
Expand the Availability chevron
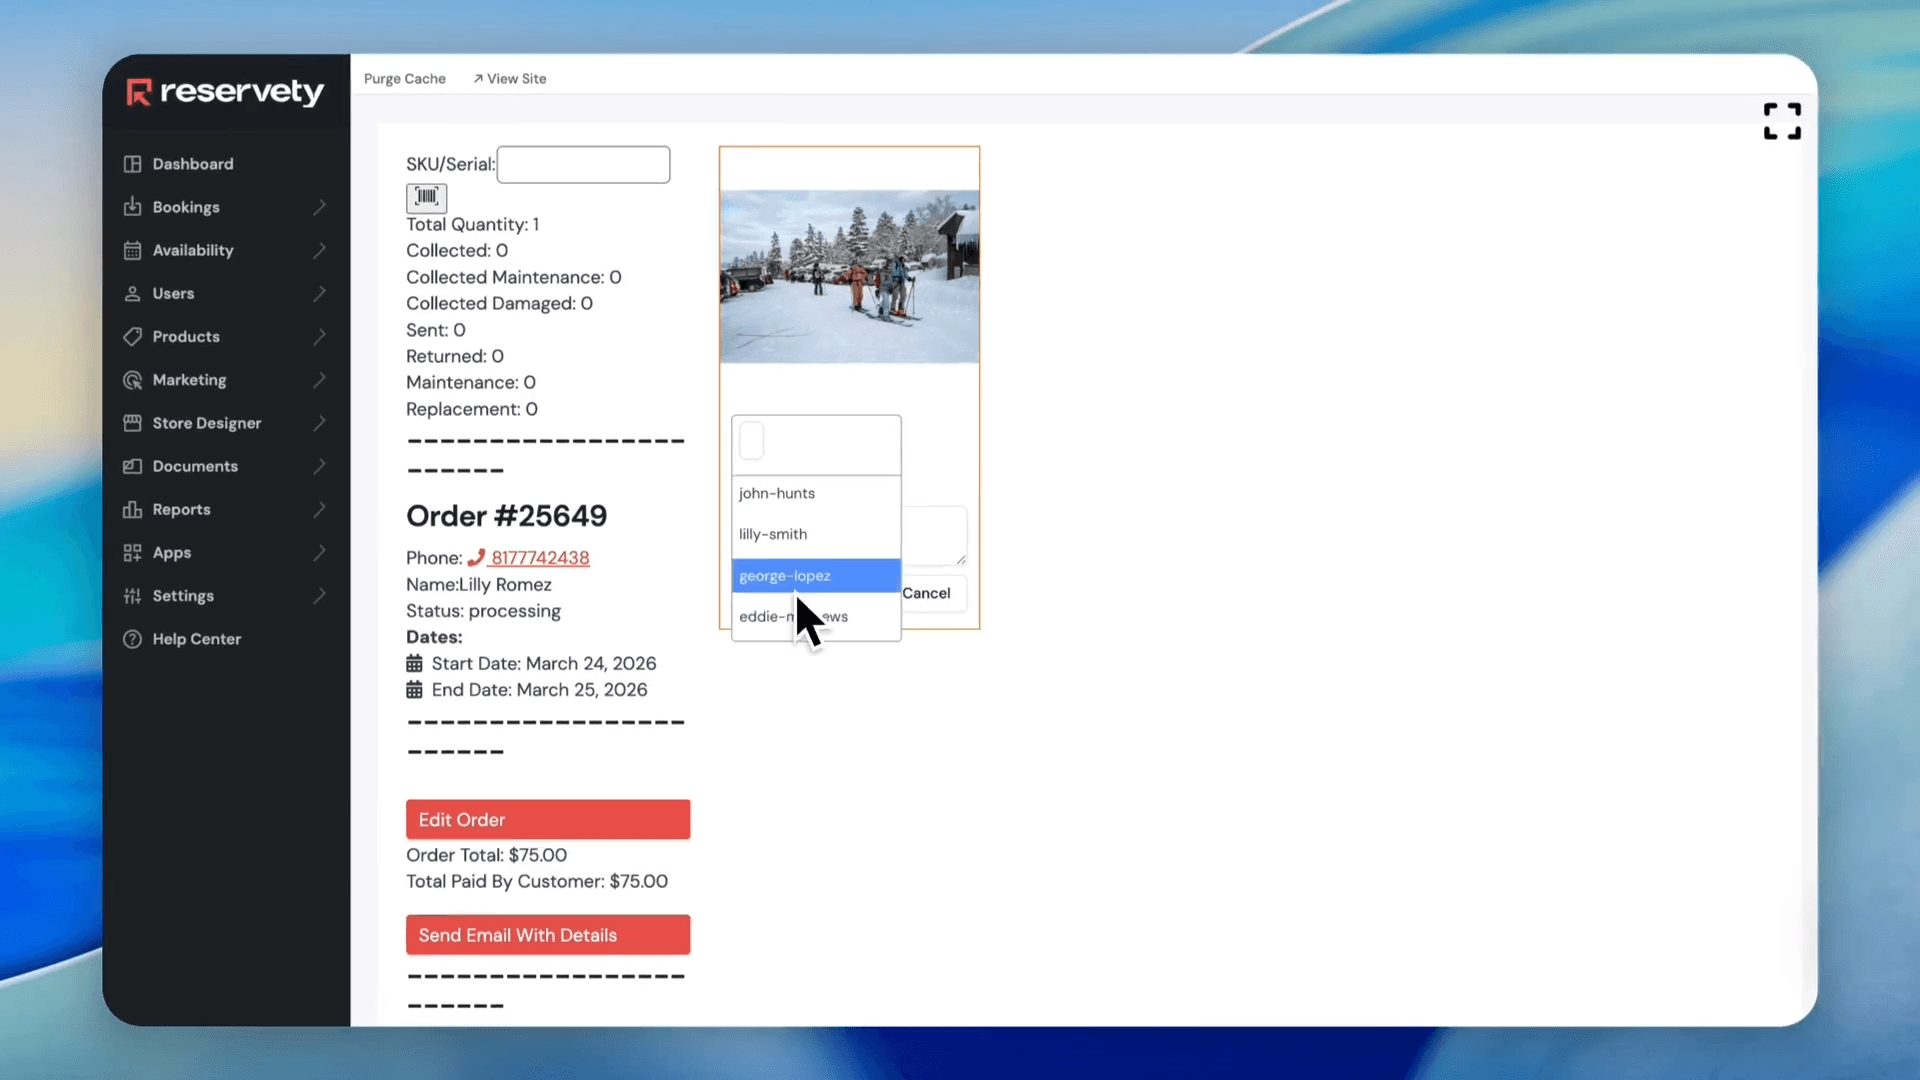319,250
